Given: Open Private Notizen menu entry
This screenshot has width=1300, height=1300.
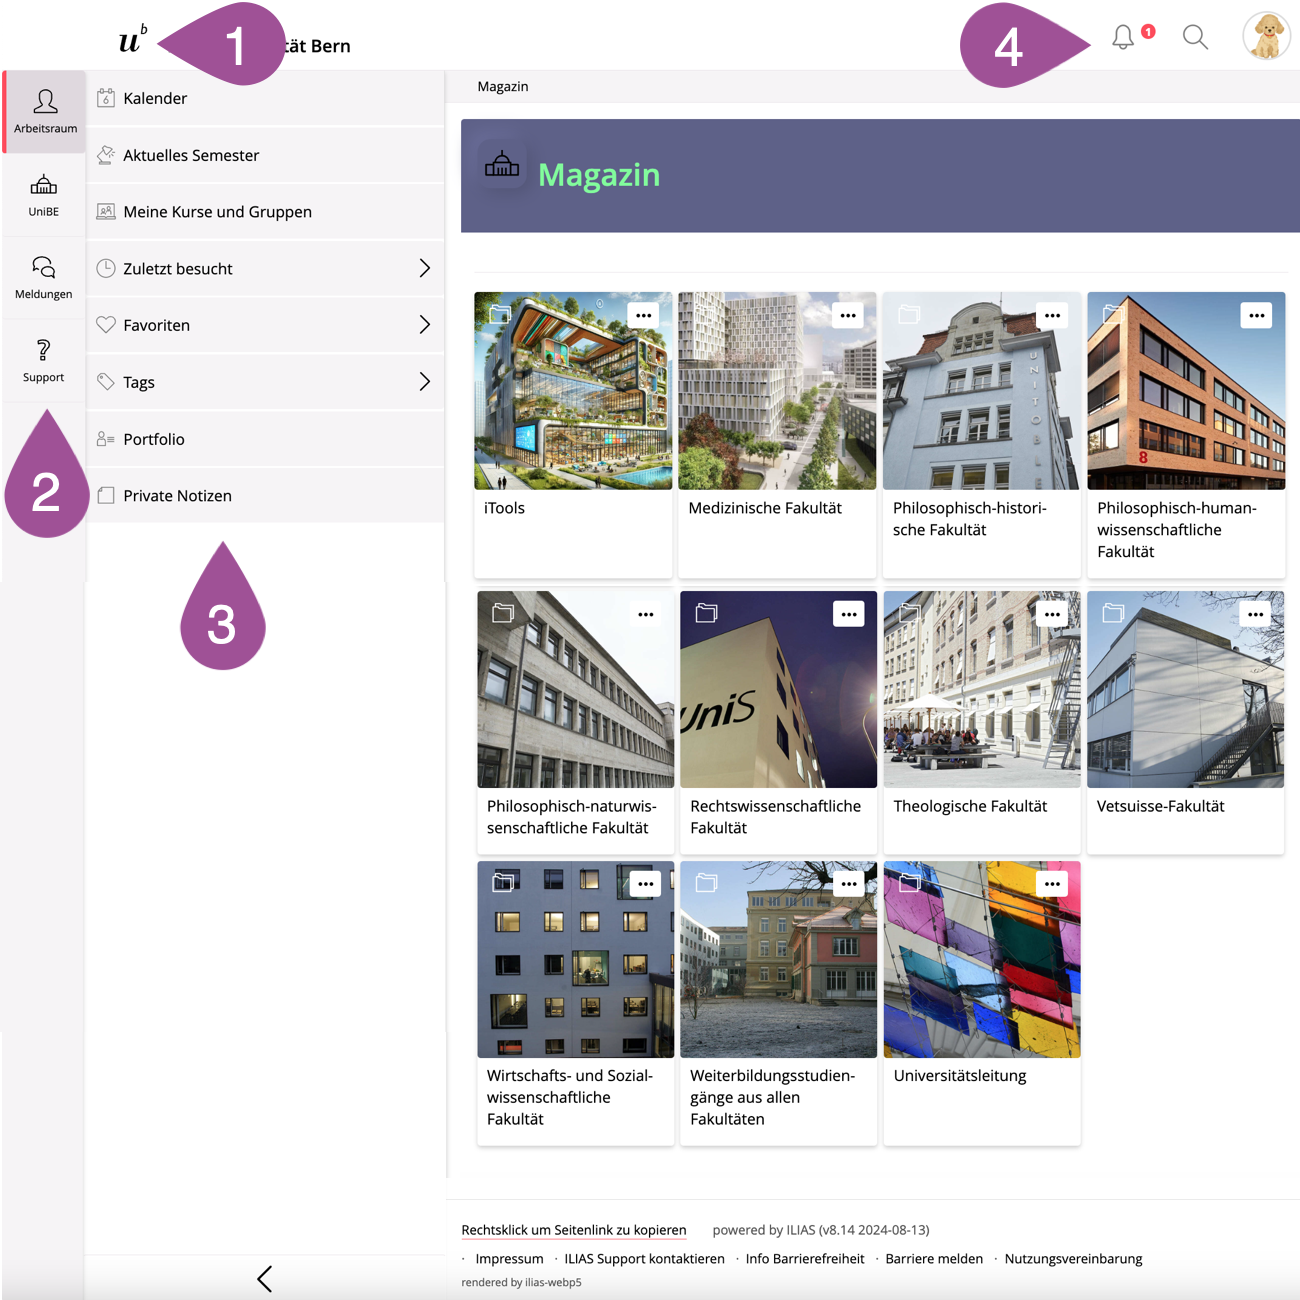Looking at the screenshot, I should coord(177,496).
